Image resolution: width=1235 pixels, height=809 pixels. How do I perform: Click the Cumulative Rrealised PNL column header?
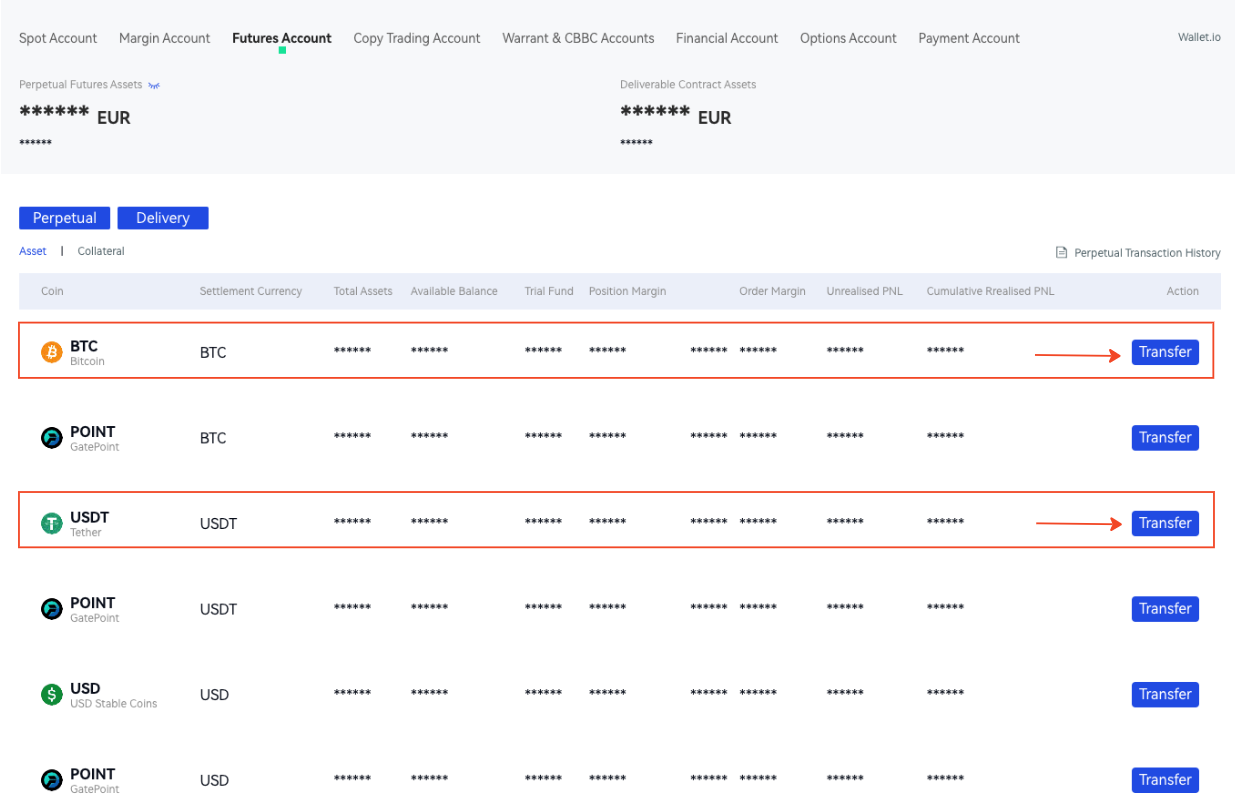991,291
